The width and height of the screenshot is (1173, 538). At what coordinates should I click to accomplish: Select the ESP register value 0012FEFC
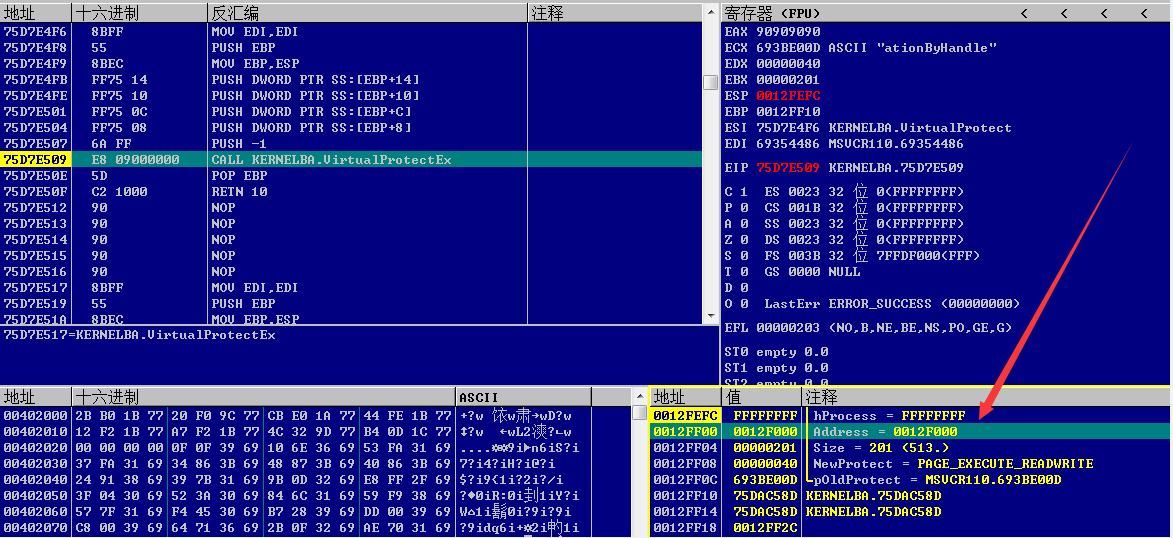(788, 96)
